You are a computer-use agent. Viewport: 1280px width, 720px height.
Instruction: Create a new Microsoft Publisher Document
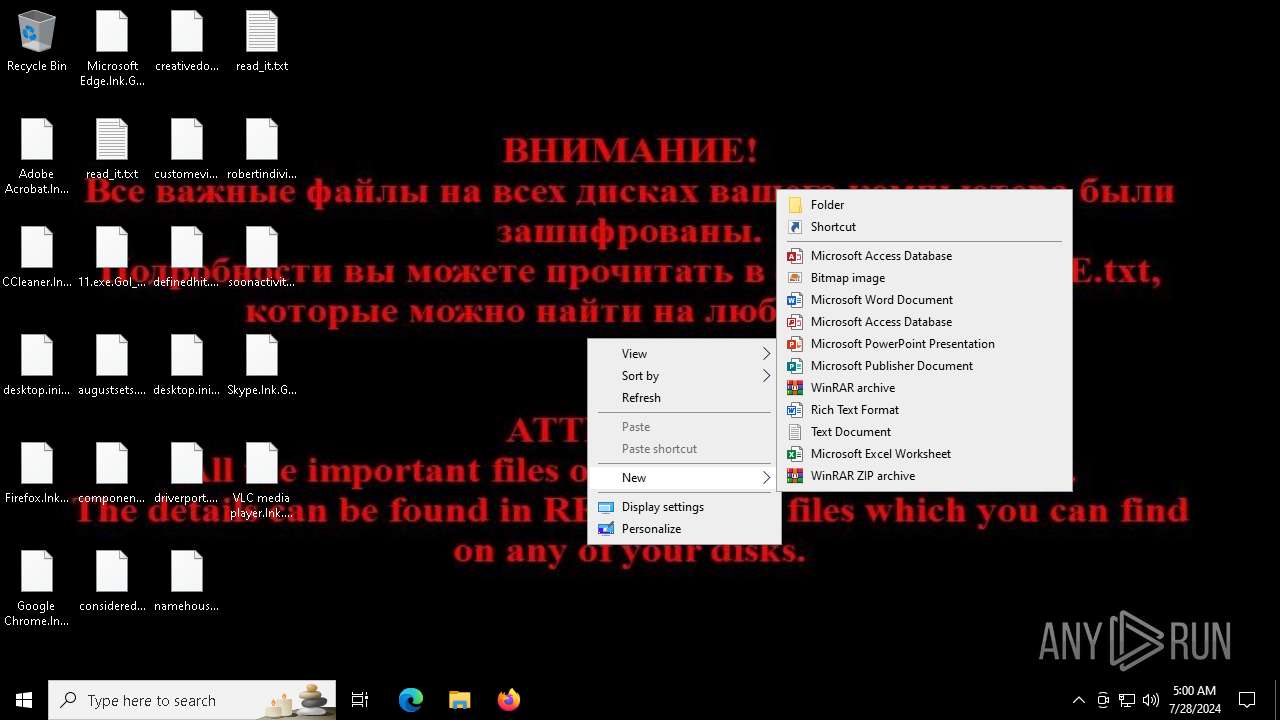click(x=924, y=366)
